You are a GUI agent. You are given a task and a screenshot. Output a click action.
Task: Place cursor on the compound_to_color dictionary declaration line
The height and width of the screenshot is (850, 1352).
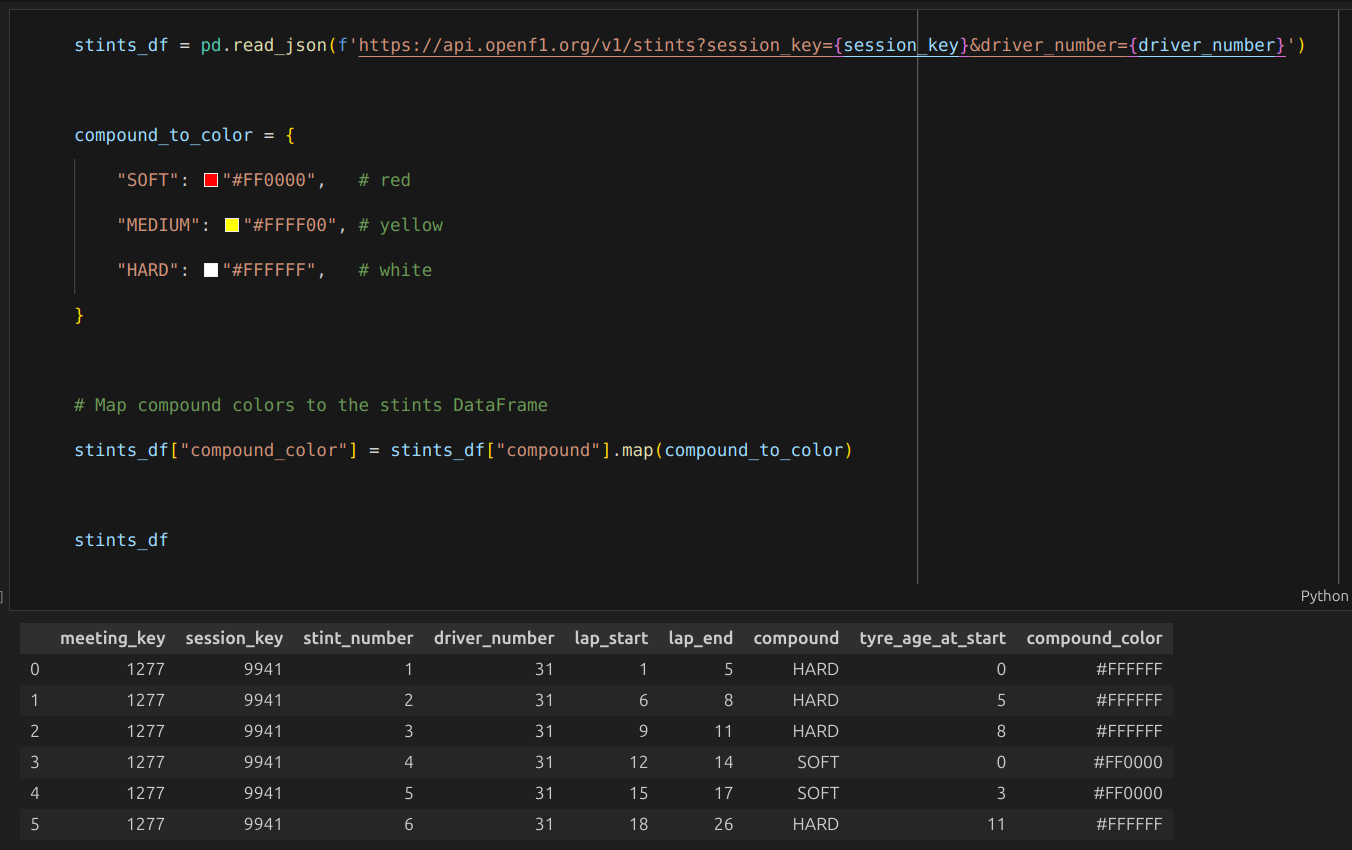coord(185,135)
